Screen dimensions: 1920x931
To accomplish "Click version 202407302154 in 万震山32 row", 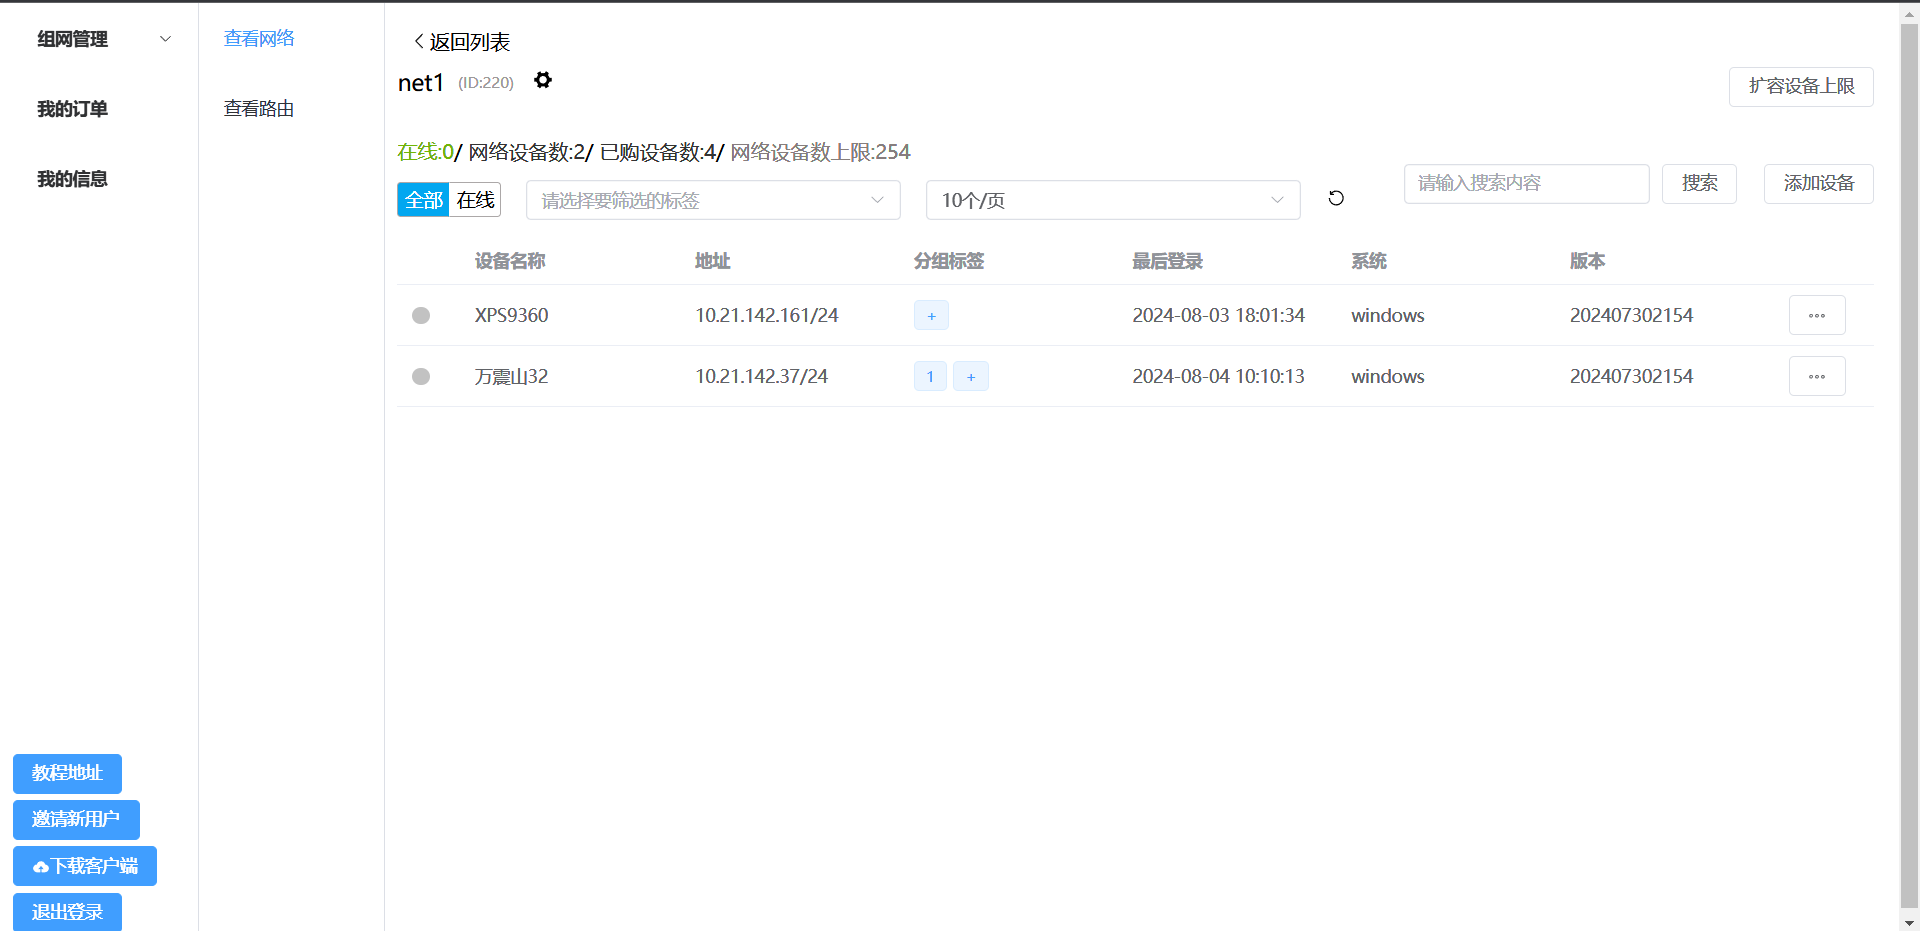I will 1631,376.
